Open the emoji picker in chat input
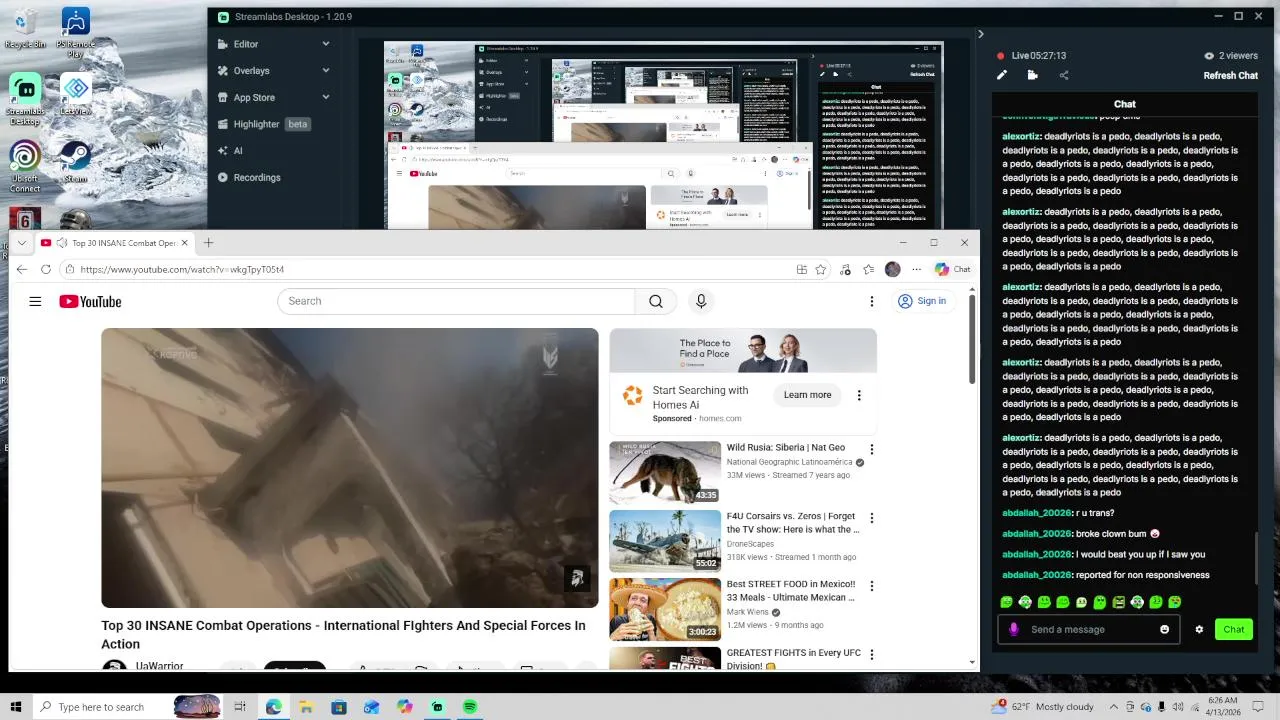The height and width of the screenshot is (720, 1280). pyautogui.click(x=1164, y=629)
